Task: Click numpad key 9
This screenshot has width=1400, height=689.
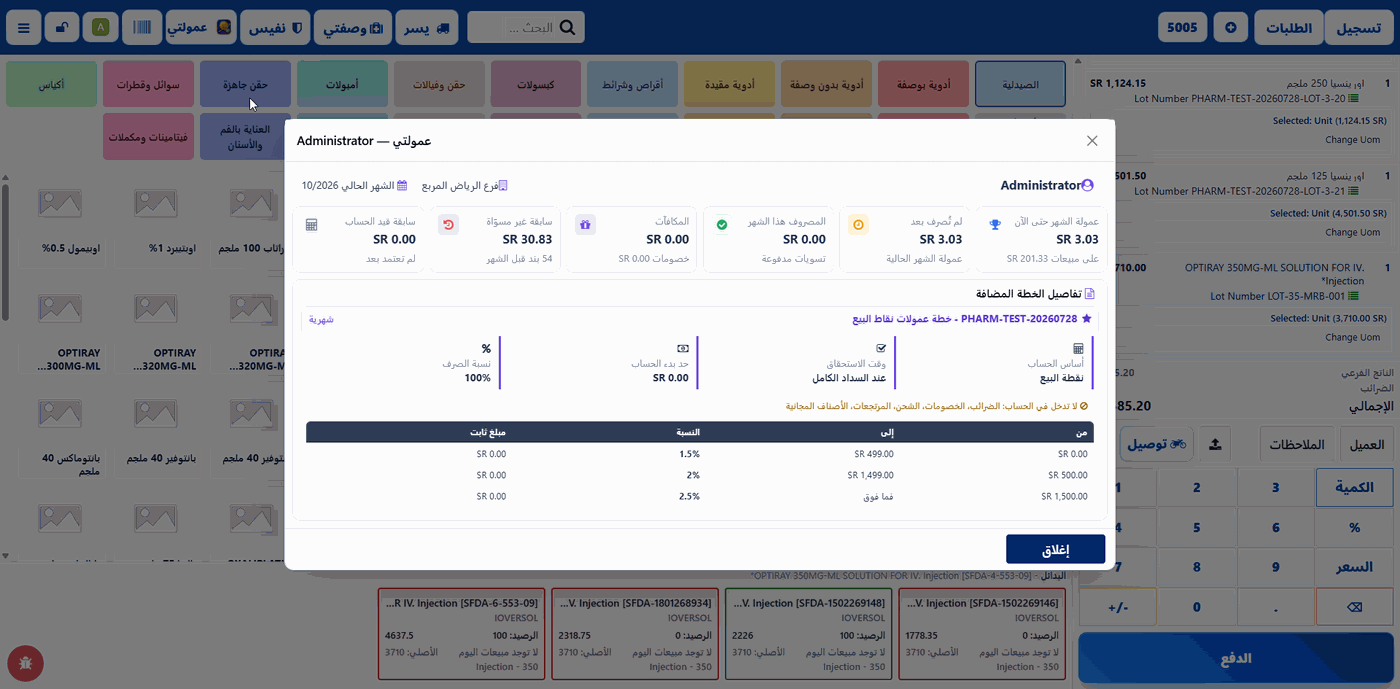Action: (1275, 567)
